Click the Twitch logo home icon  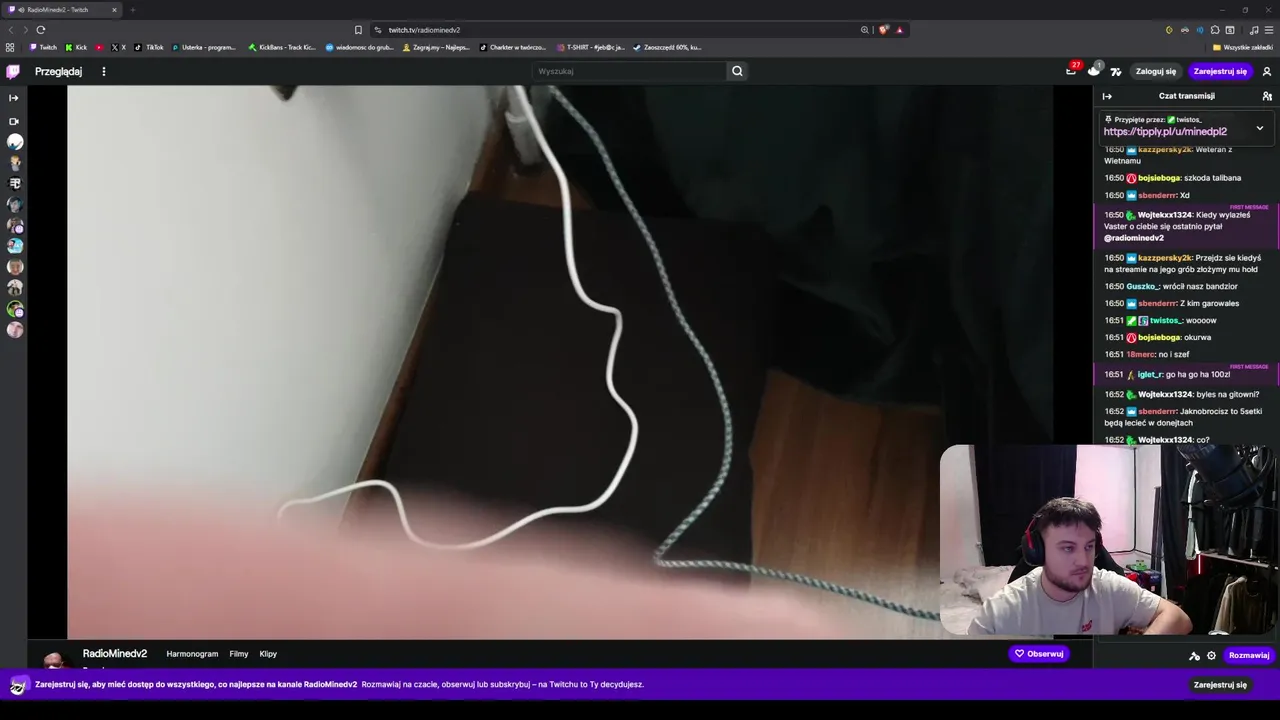[13, 71]
